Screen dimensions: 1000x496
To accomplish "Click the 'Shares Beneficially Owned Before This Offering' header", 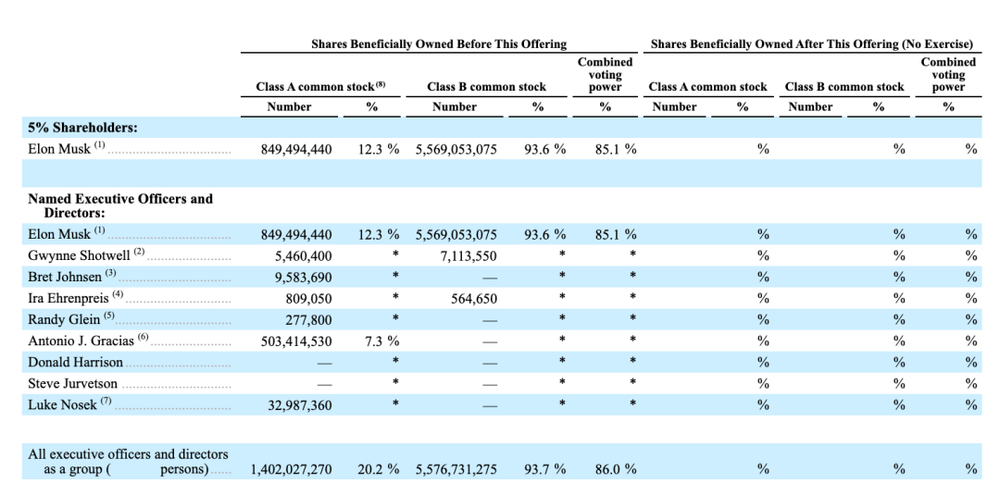I will pyautogui.click(x=439, y=44).
